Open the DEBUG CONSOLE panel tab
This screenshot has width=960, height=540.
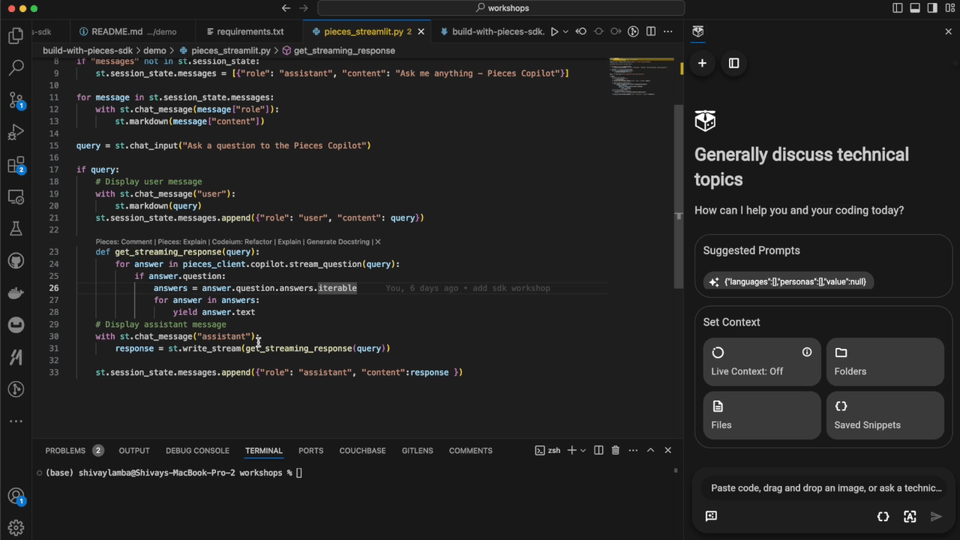pos(197,451)
